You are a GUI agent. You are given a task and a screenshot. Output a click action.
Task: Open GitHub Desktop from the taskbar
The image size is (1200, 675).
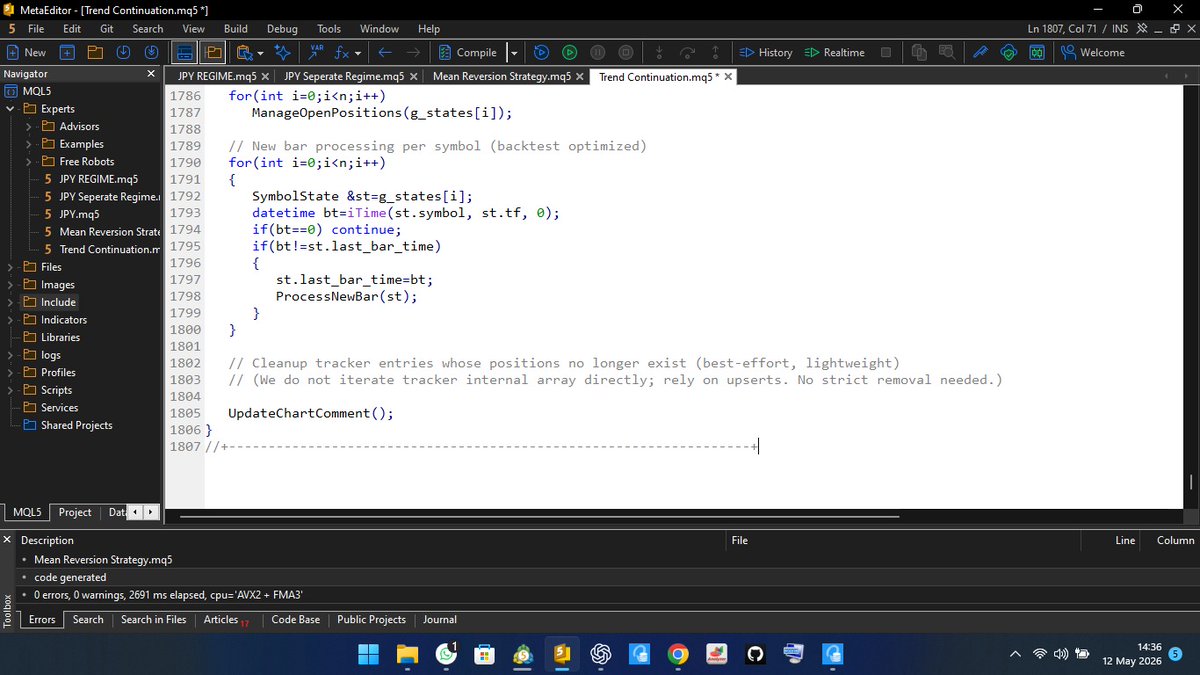(x=755, y=654)
